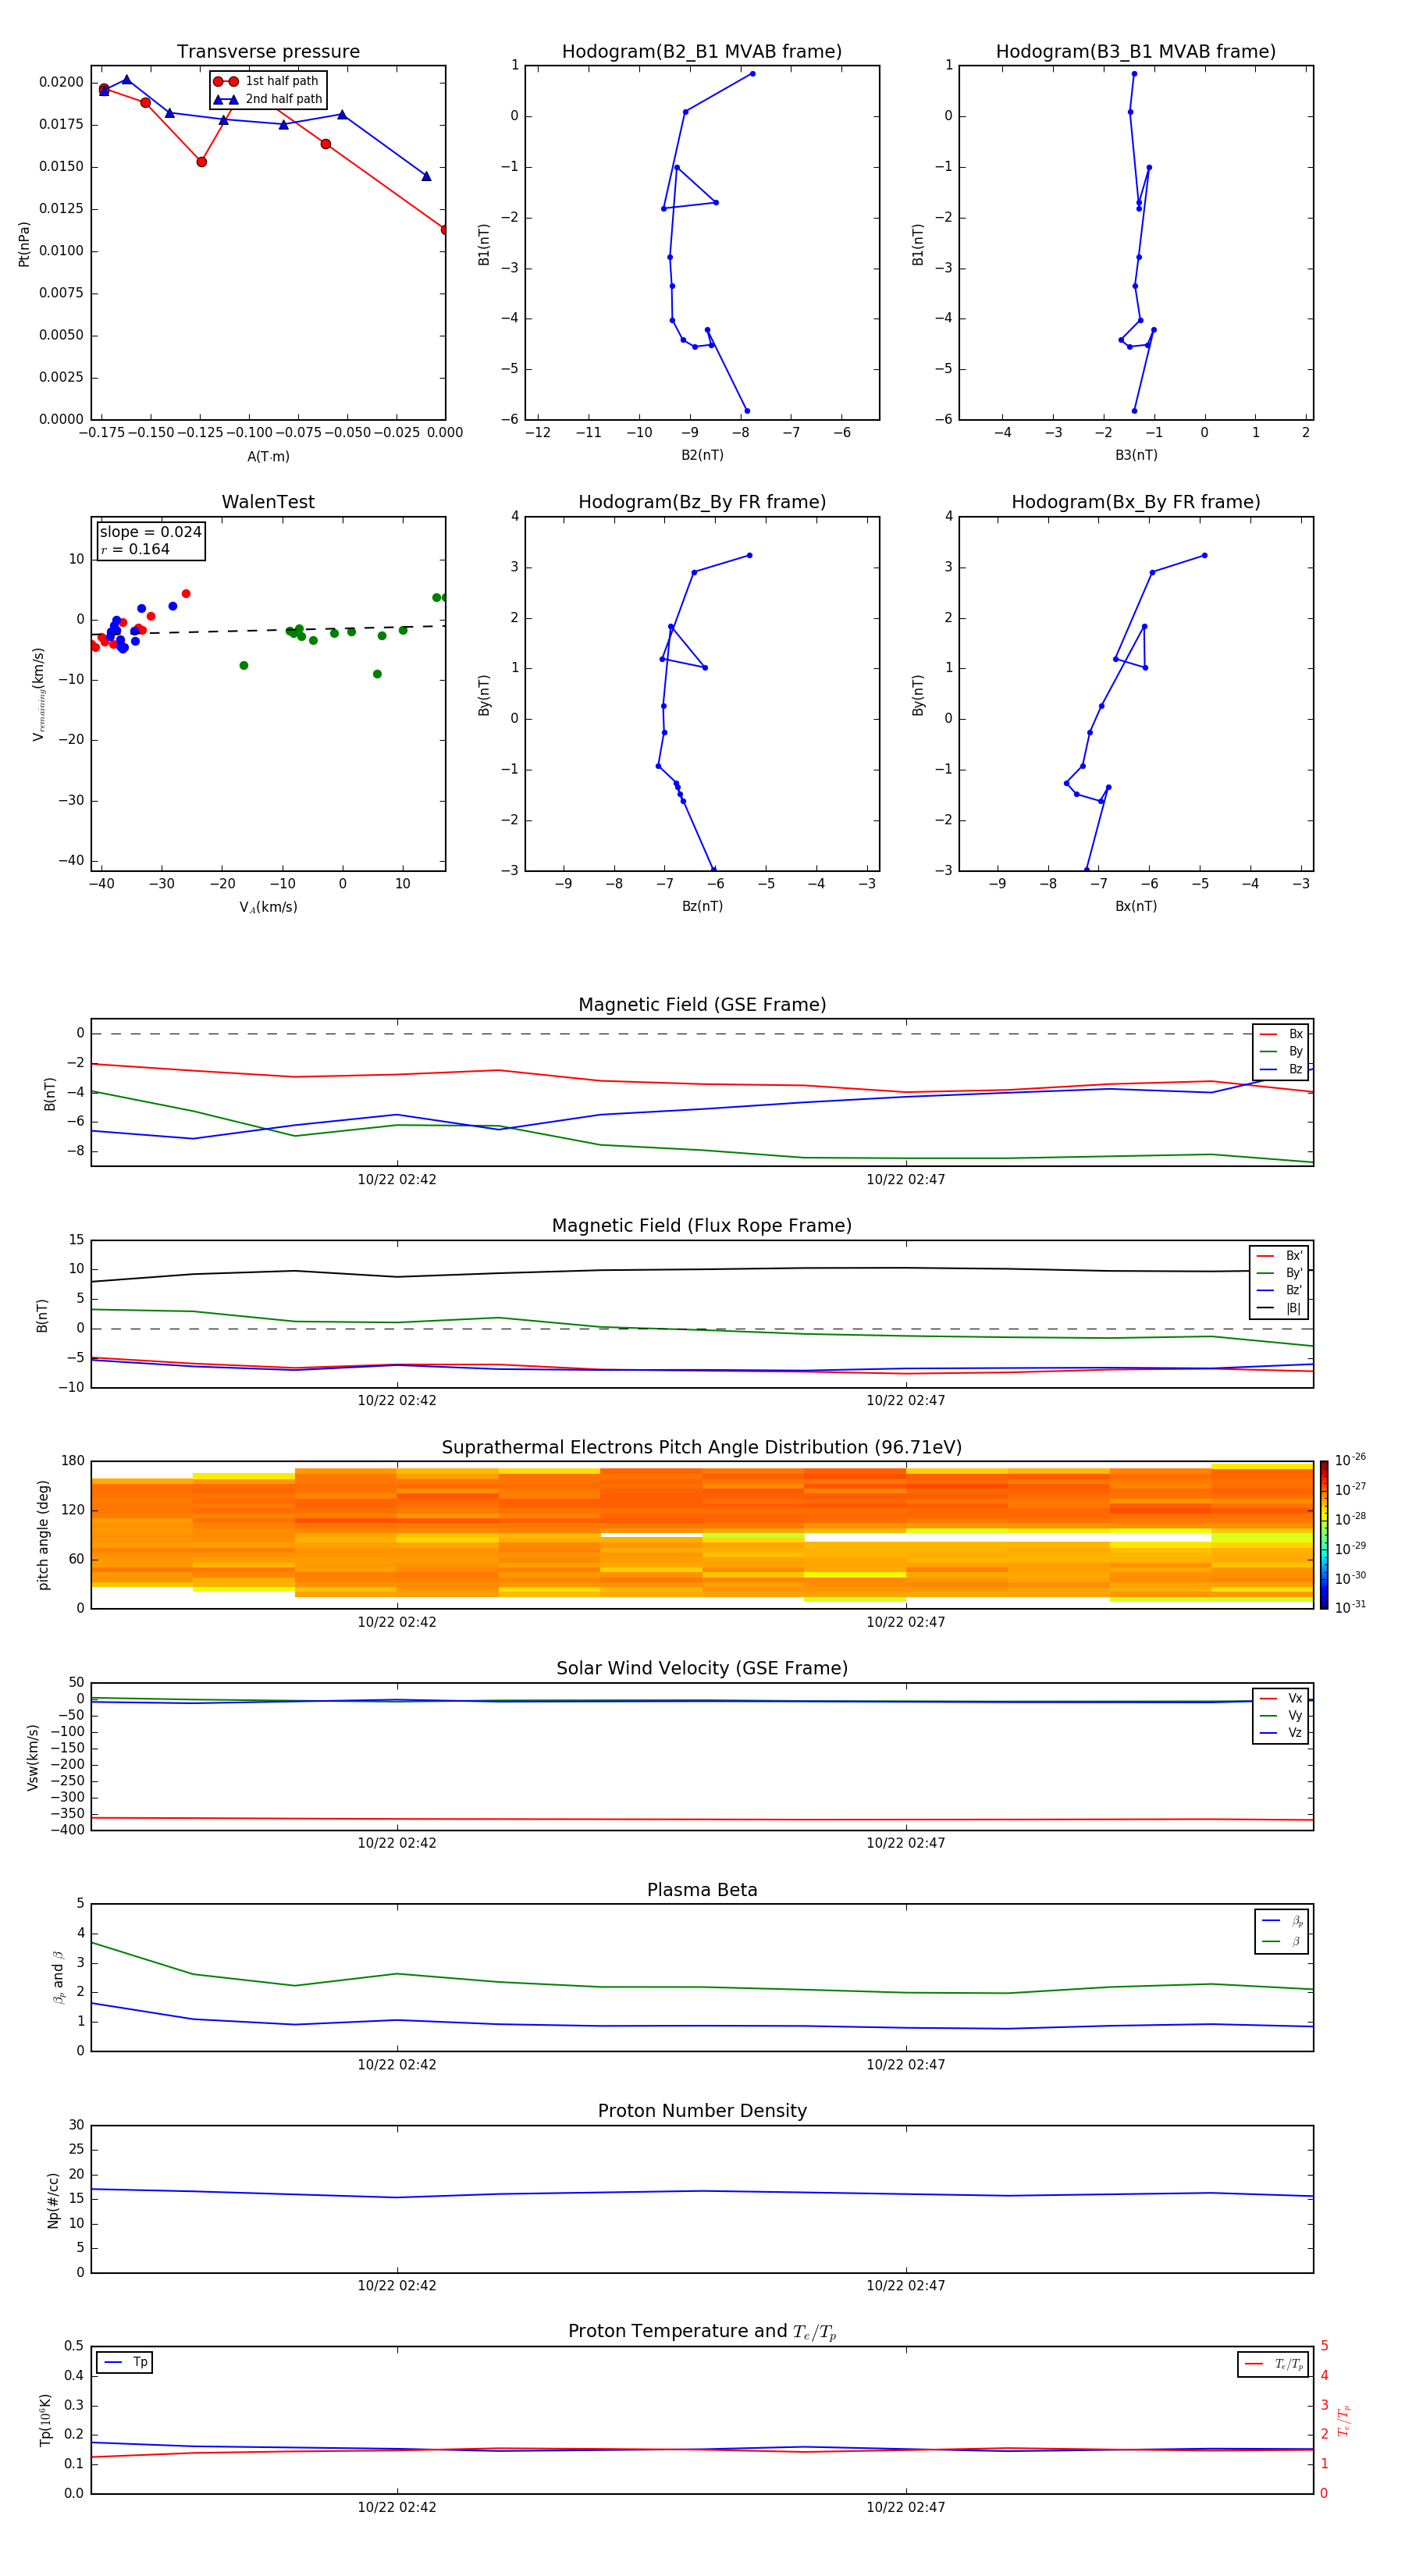The width and height of the screenshot is (1405, 2576).
Task: Click the 'pitch angle (deg)' axis label
Action: tap(43, 1535)
